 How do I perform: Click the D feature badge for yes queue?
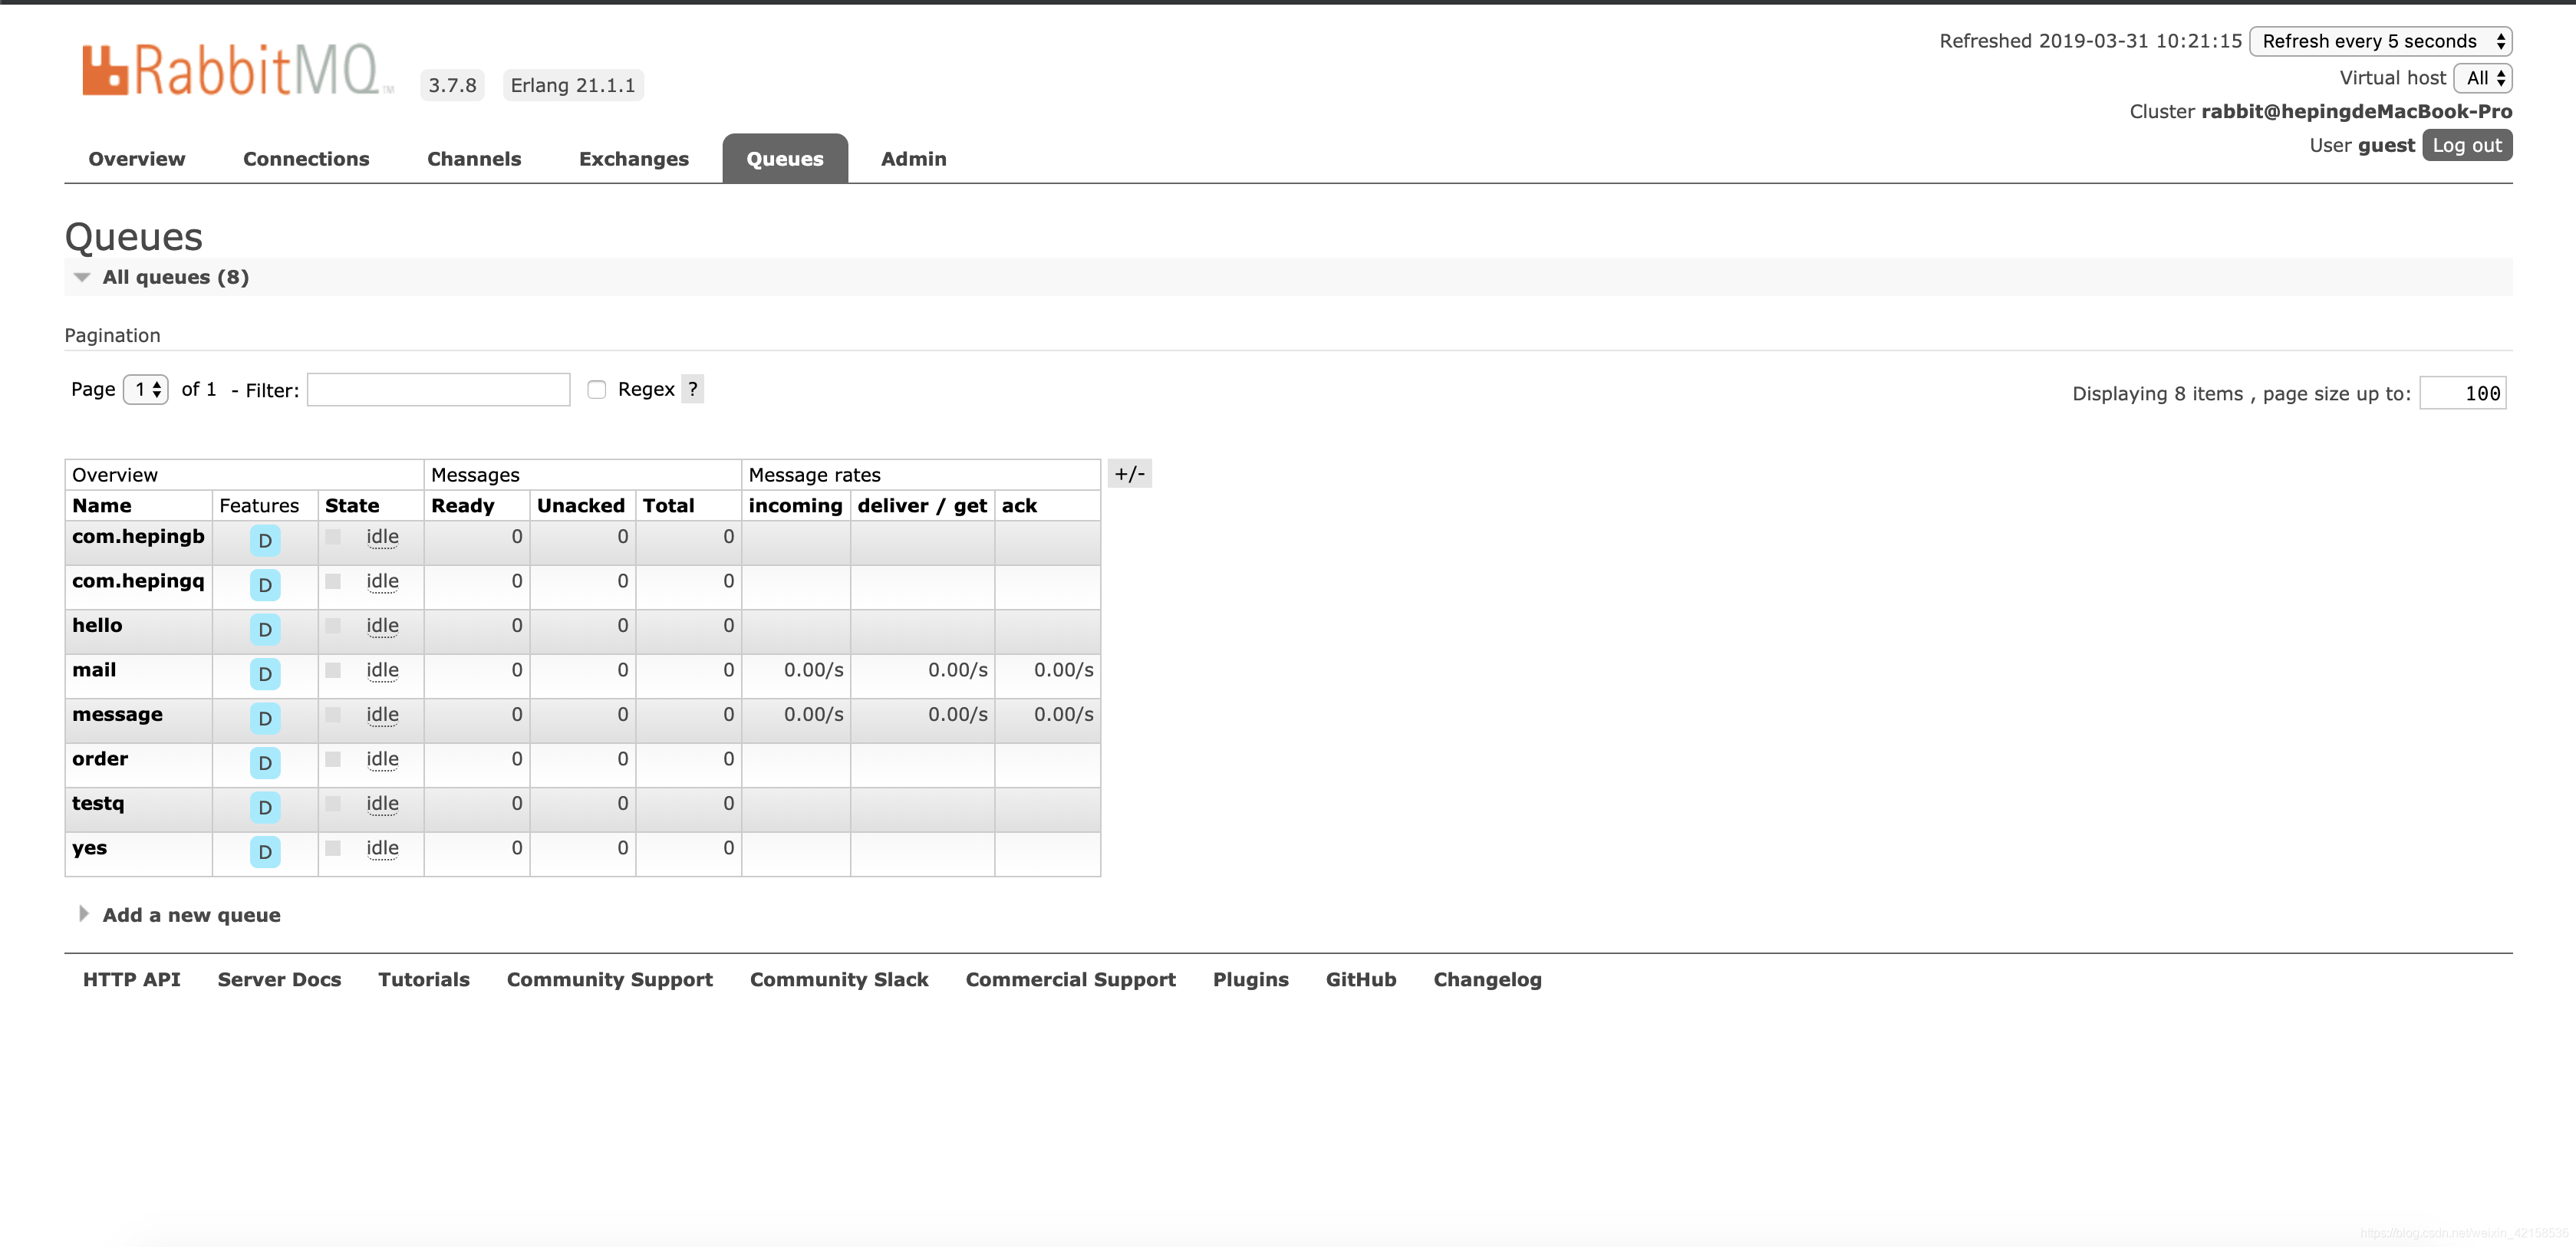[265, 852]
